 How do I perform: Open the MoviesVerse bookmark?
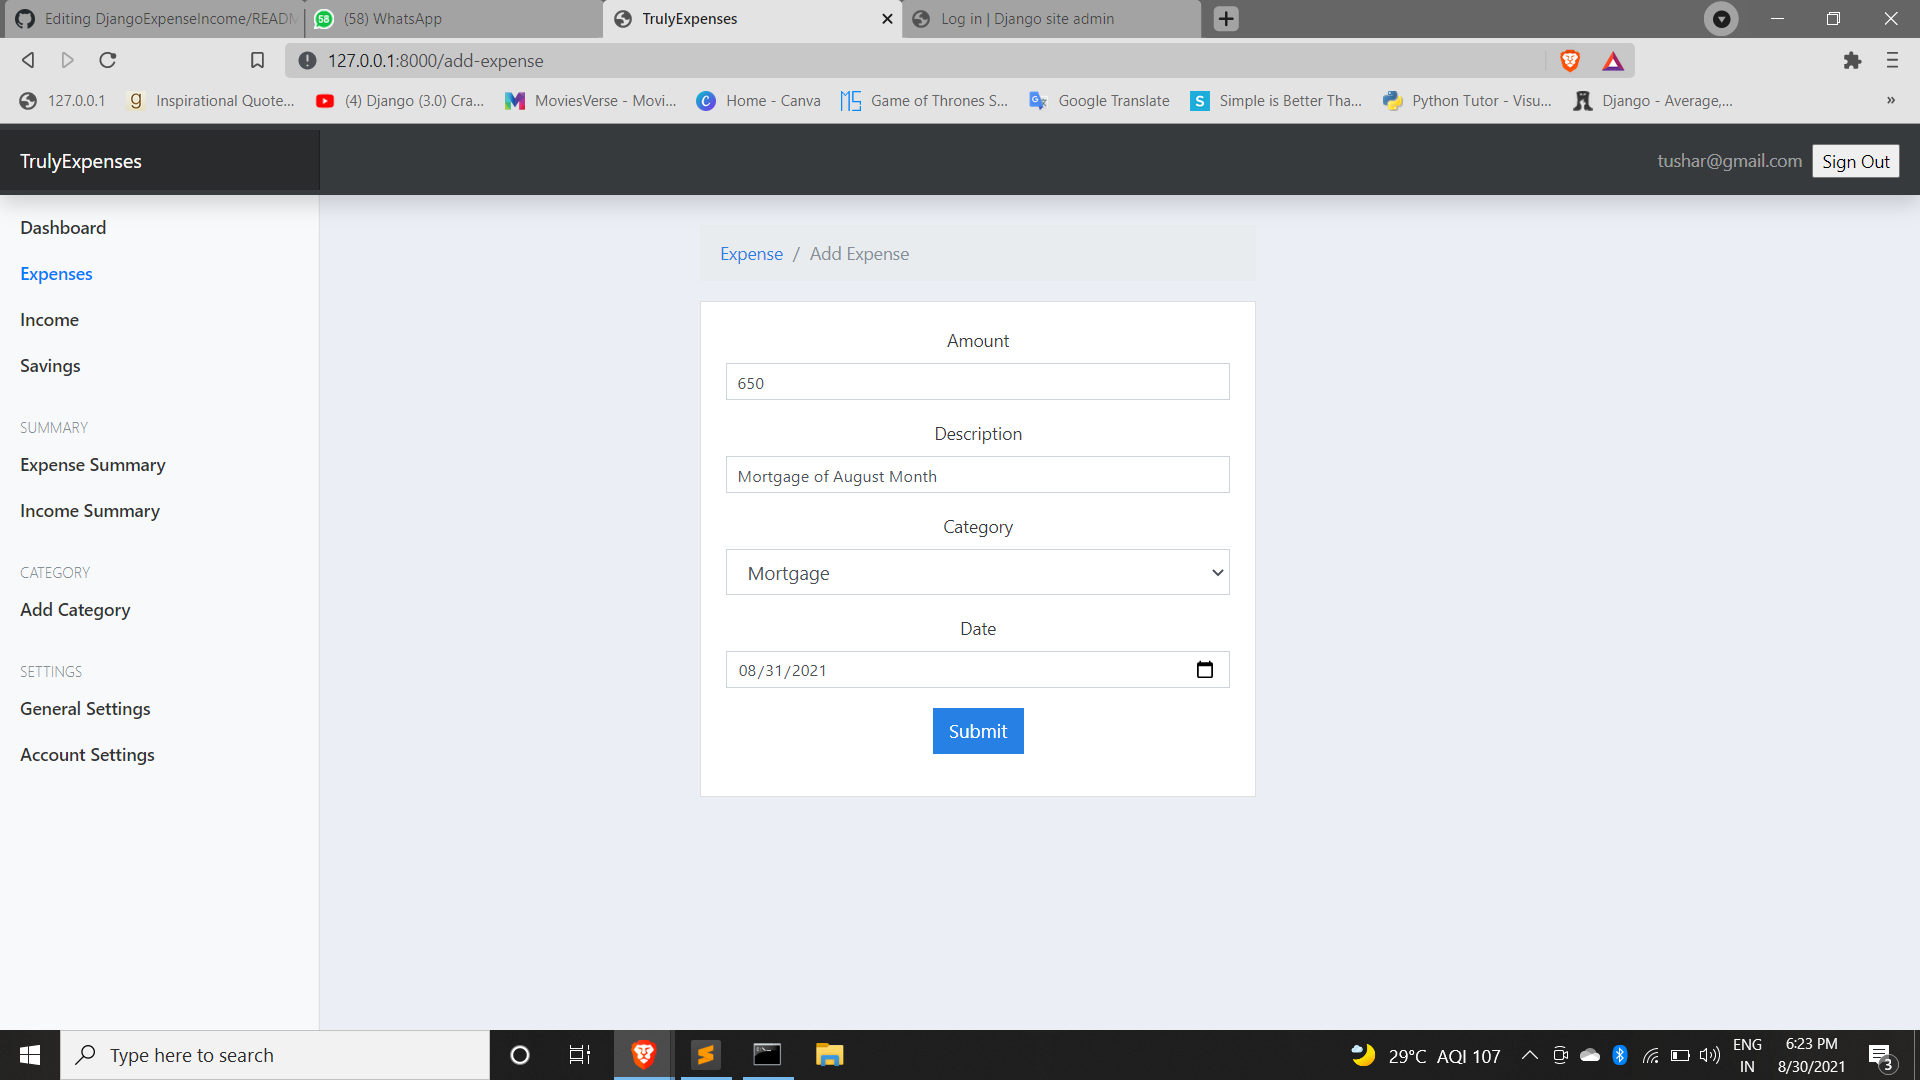coord(590,100)
